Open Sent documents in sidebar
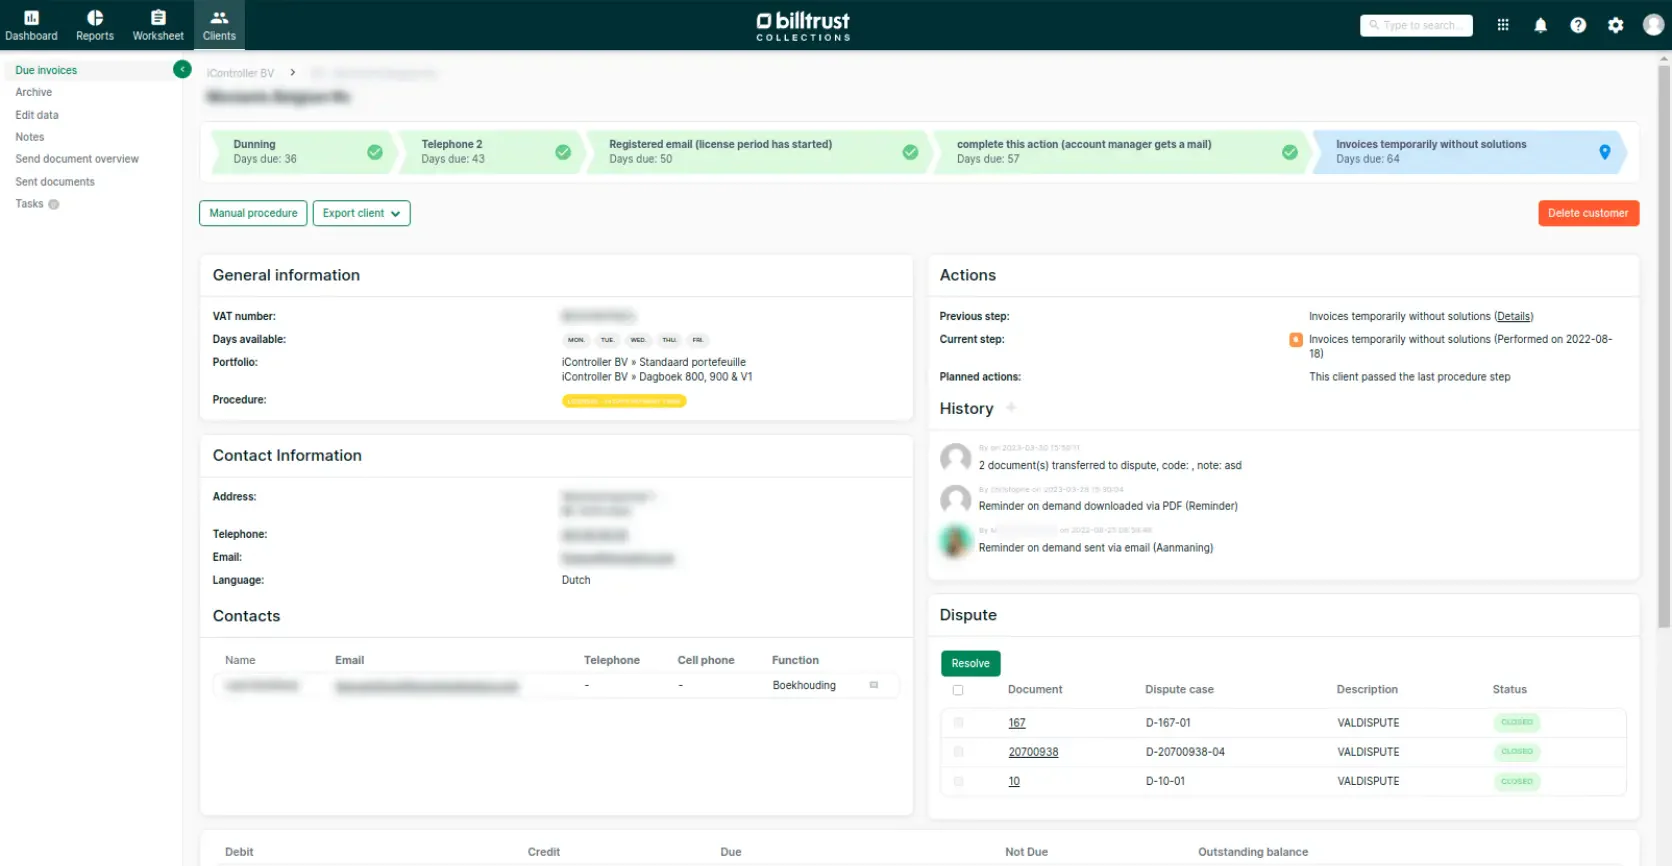 55,182
